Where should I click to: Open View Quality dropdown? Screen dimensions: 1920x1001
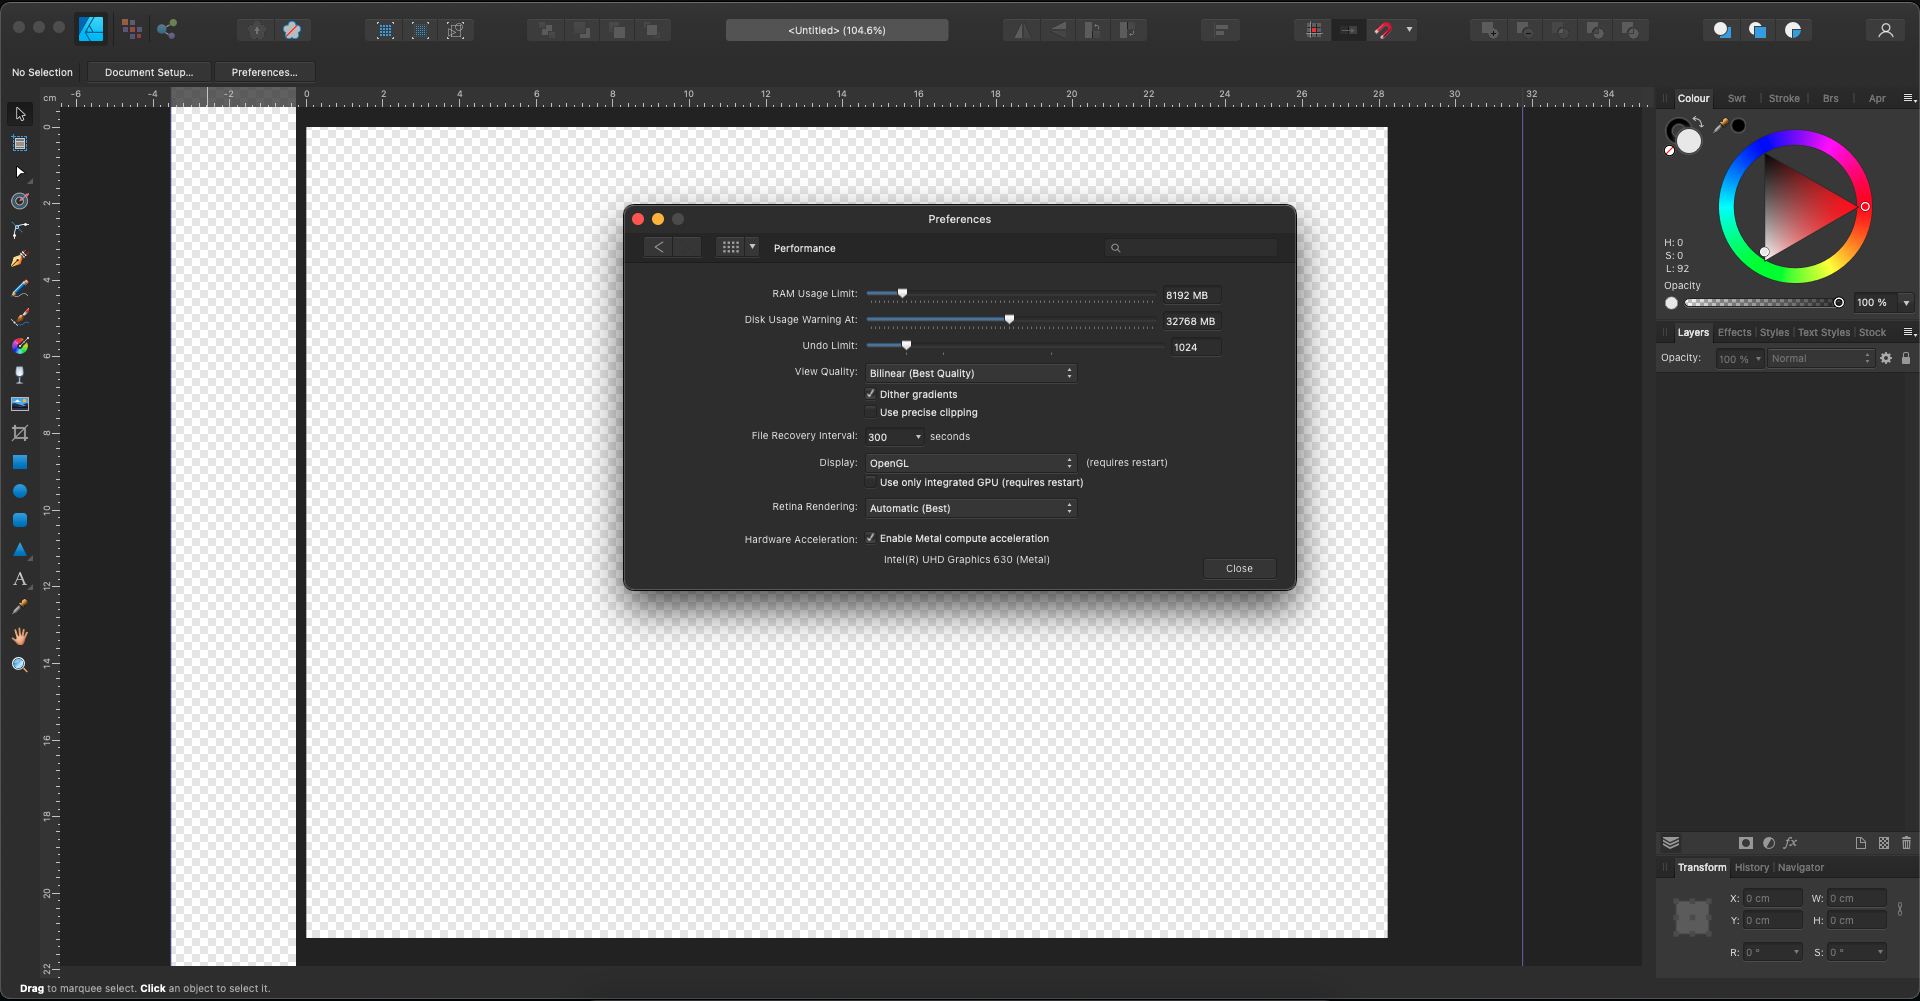point(970,373)
